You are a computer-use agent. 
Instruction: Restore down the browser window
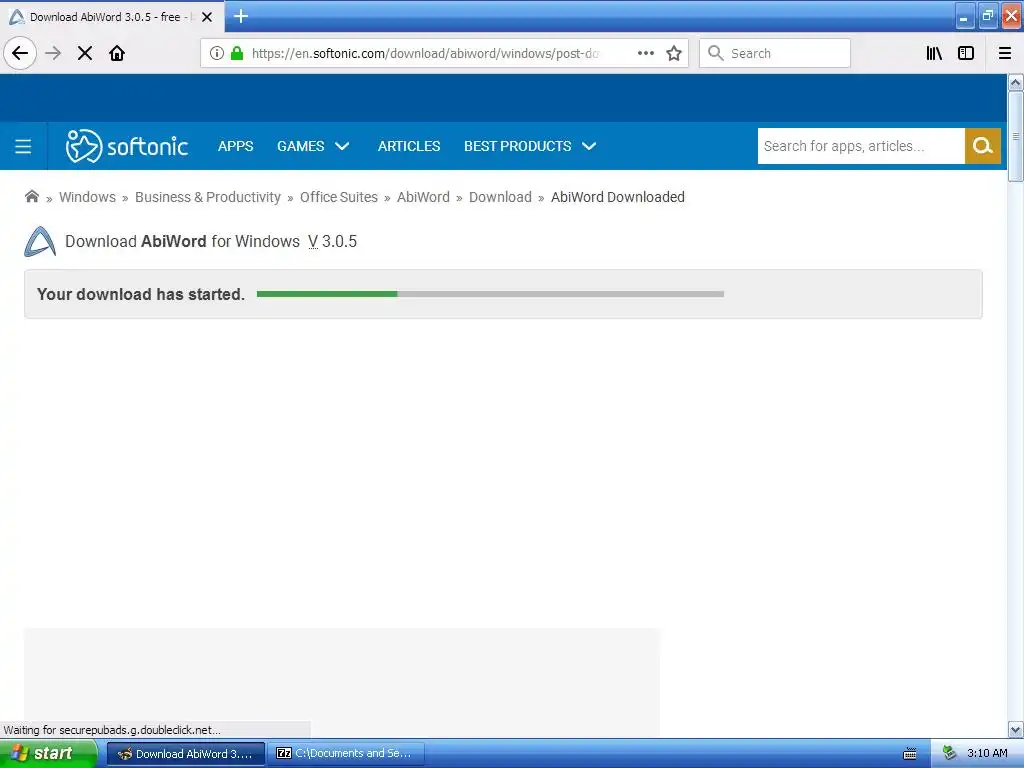(x=987, y=16)
